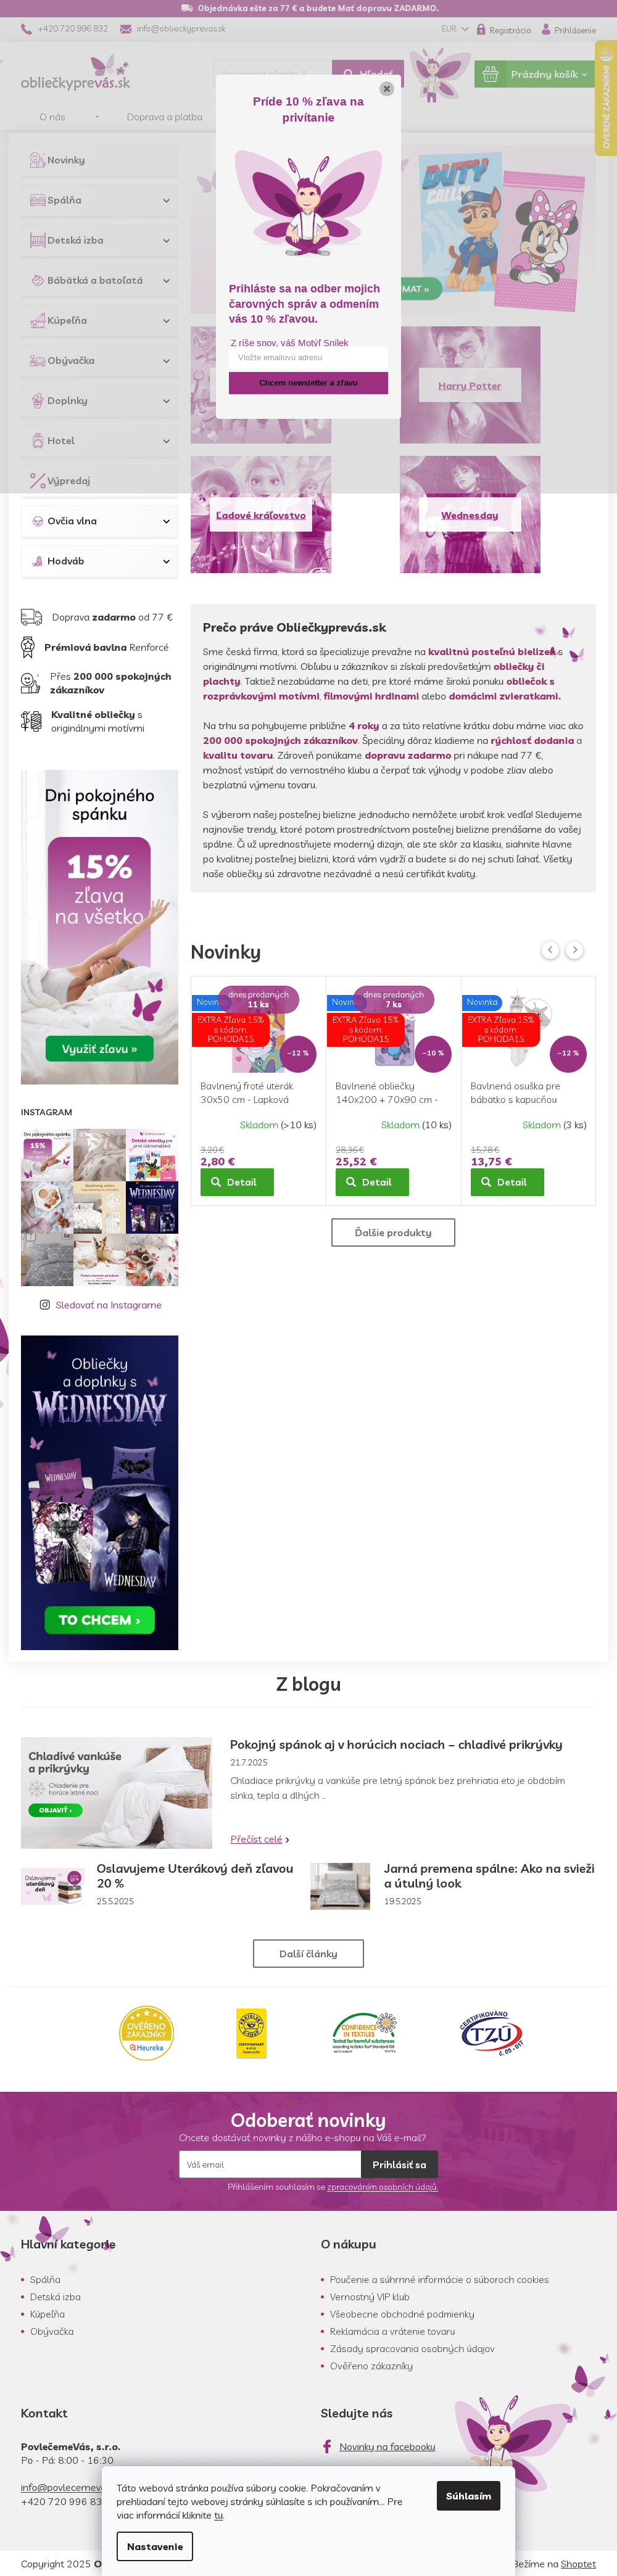Image resolution: width=617 pixels, height=2576 pixels.
Task: Show next Novinky products with right arrow
Action: pyautogui.click(x=574, y=950)
